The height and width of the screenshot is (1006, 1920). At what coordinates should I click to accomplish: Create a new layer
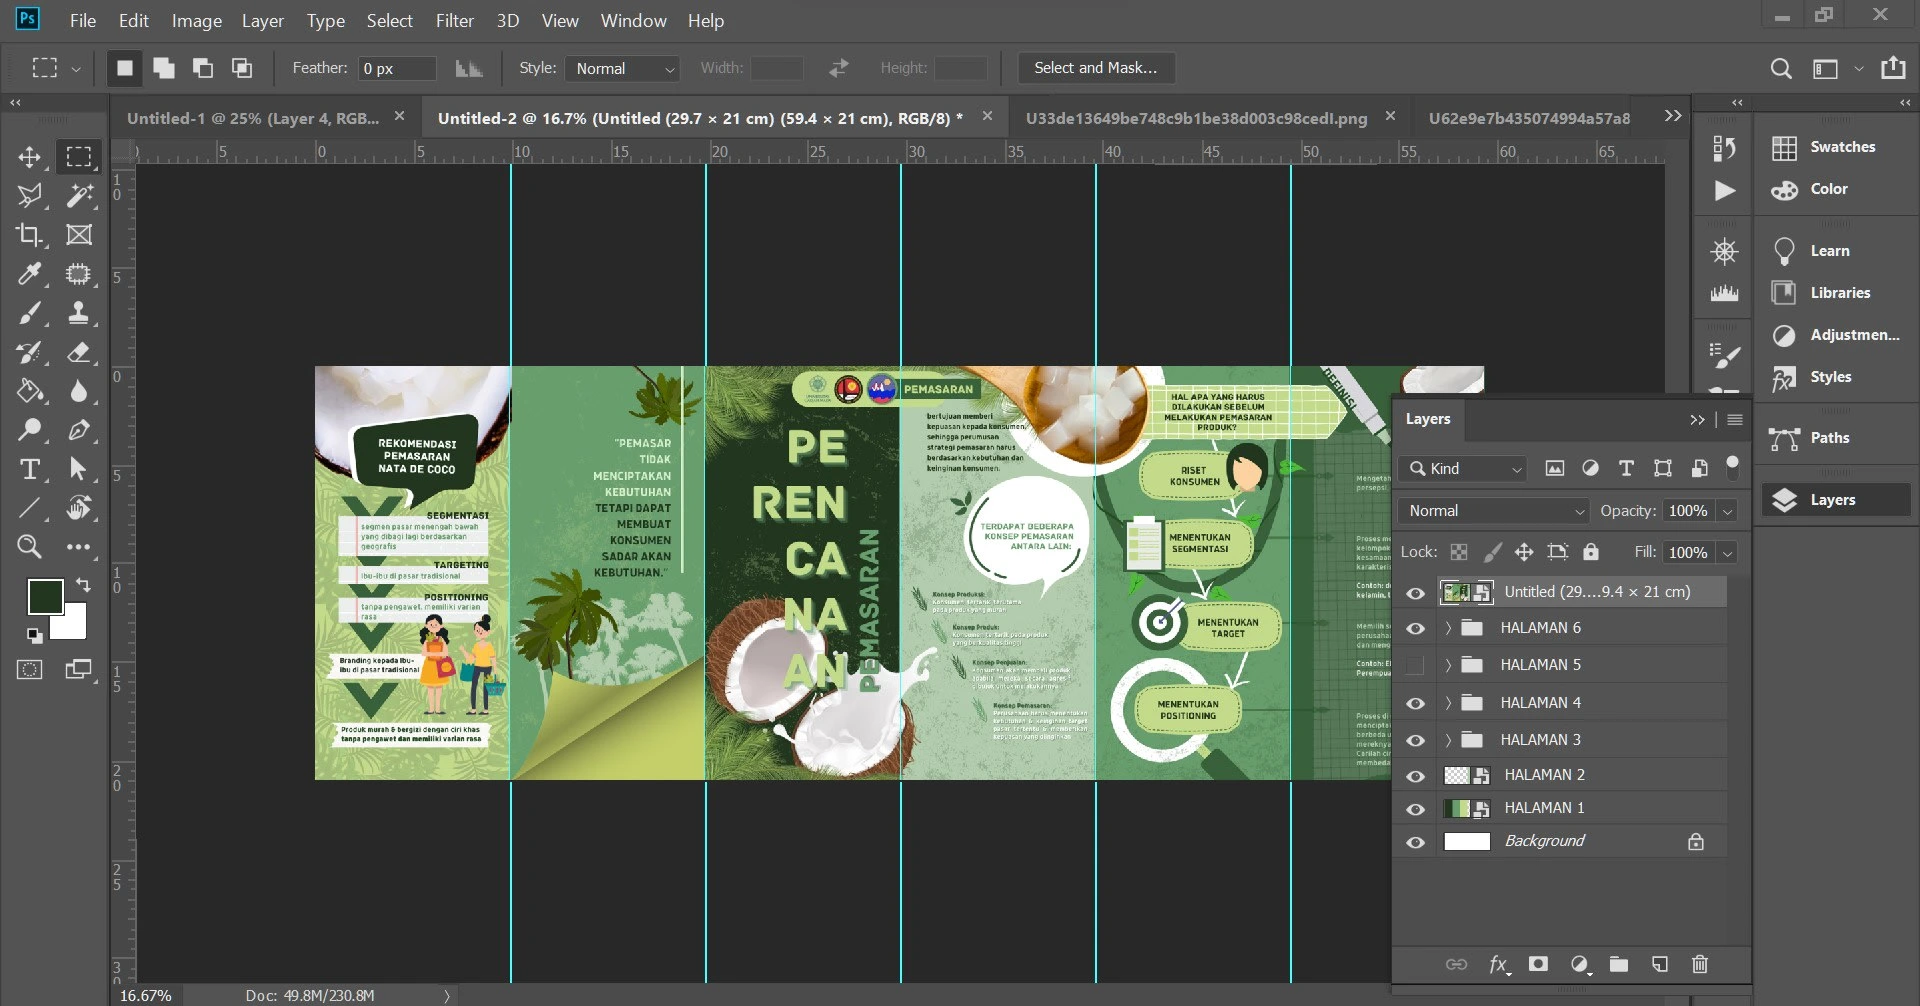click(1660, 964)
